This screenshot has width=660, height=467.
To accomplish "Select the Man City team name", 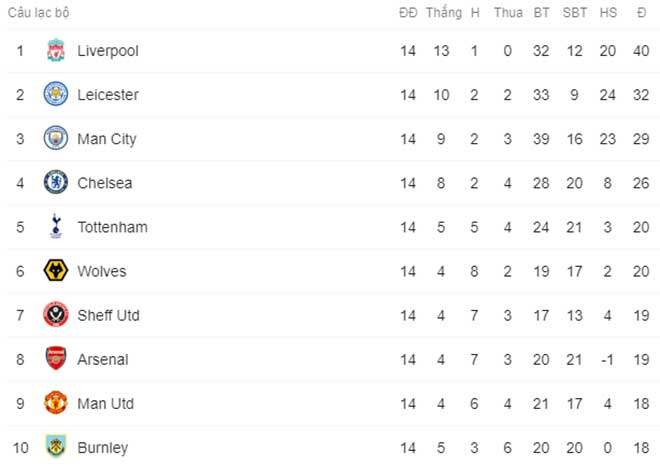I will coord(107,139).
